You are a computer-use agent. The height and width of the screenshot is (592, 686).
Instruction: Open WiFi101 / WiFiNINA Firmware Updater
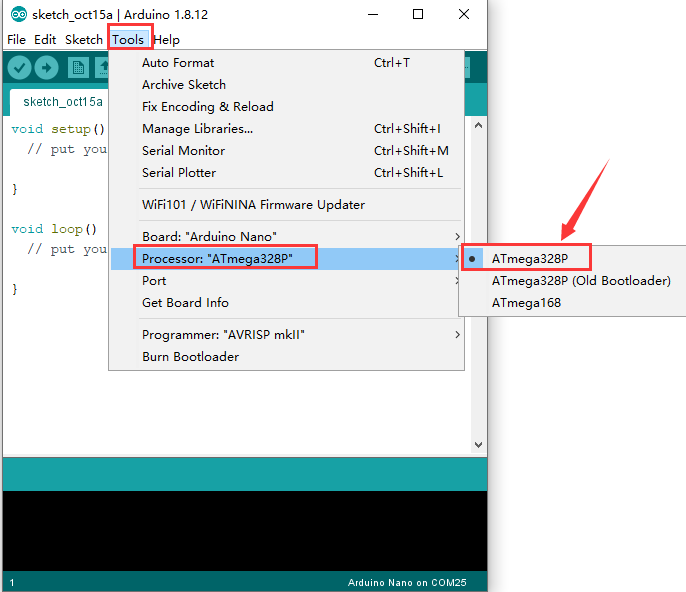[x=287, y=205]
